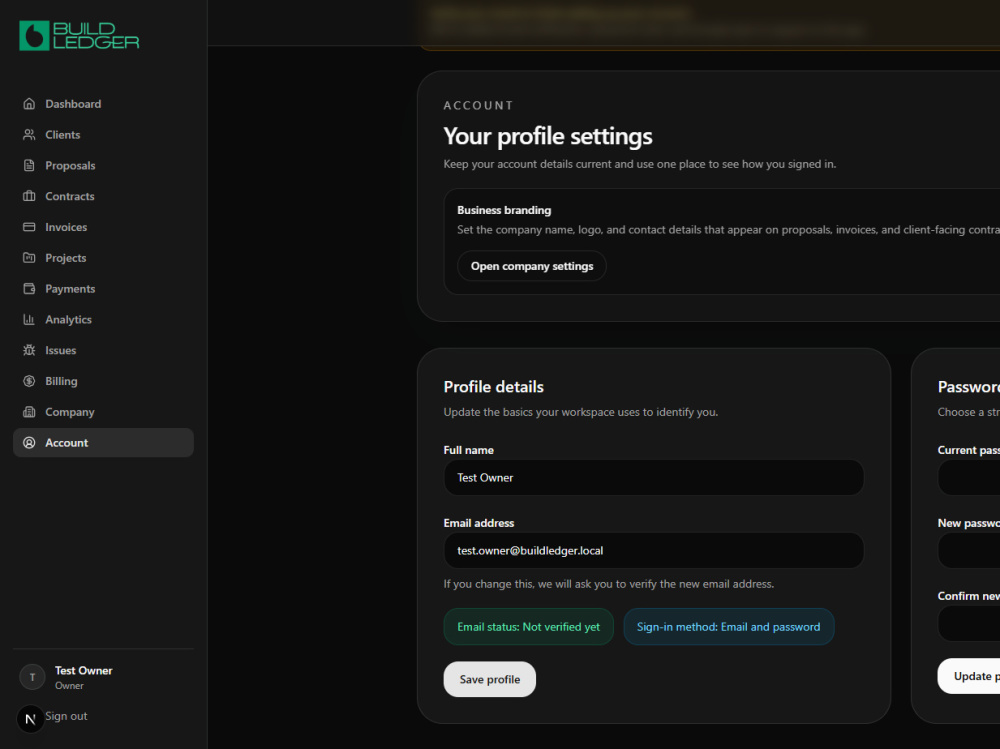Click the Current password field

pyautogui.click(x=969, y=477)
